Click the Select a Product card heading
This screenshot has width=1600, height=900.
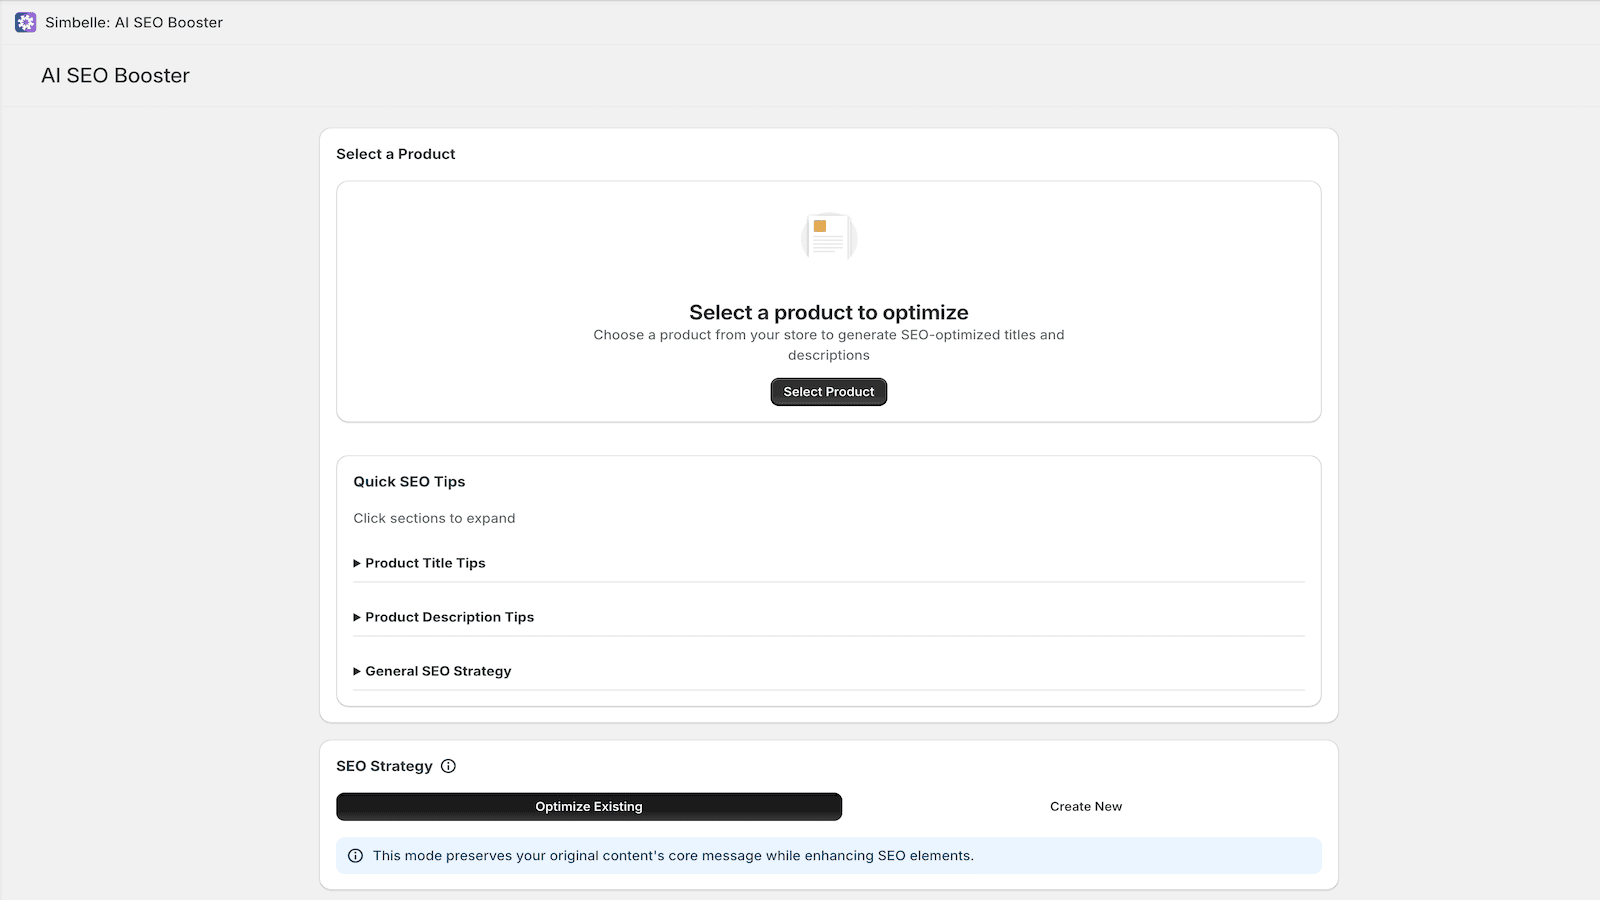click(395, 154)
